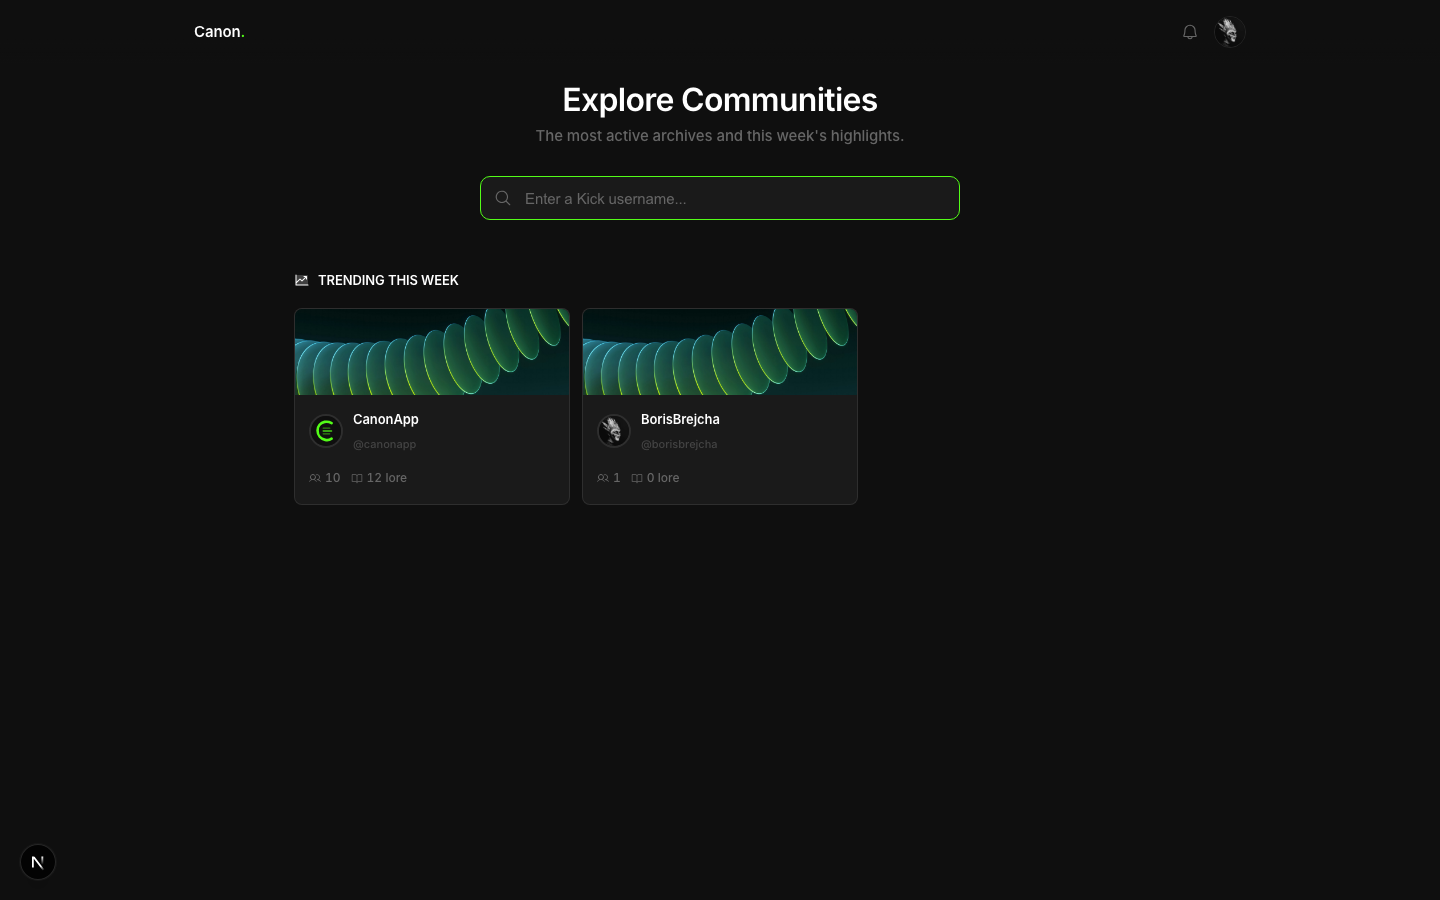Click the search magnifier icon
The height and width of the screenshot is (900, 1440).
pyautogui.click(x=503, y=198)
